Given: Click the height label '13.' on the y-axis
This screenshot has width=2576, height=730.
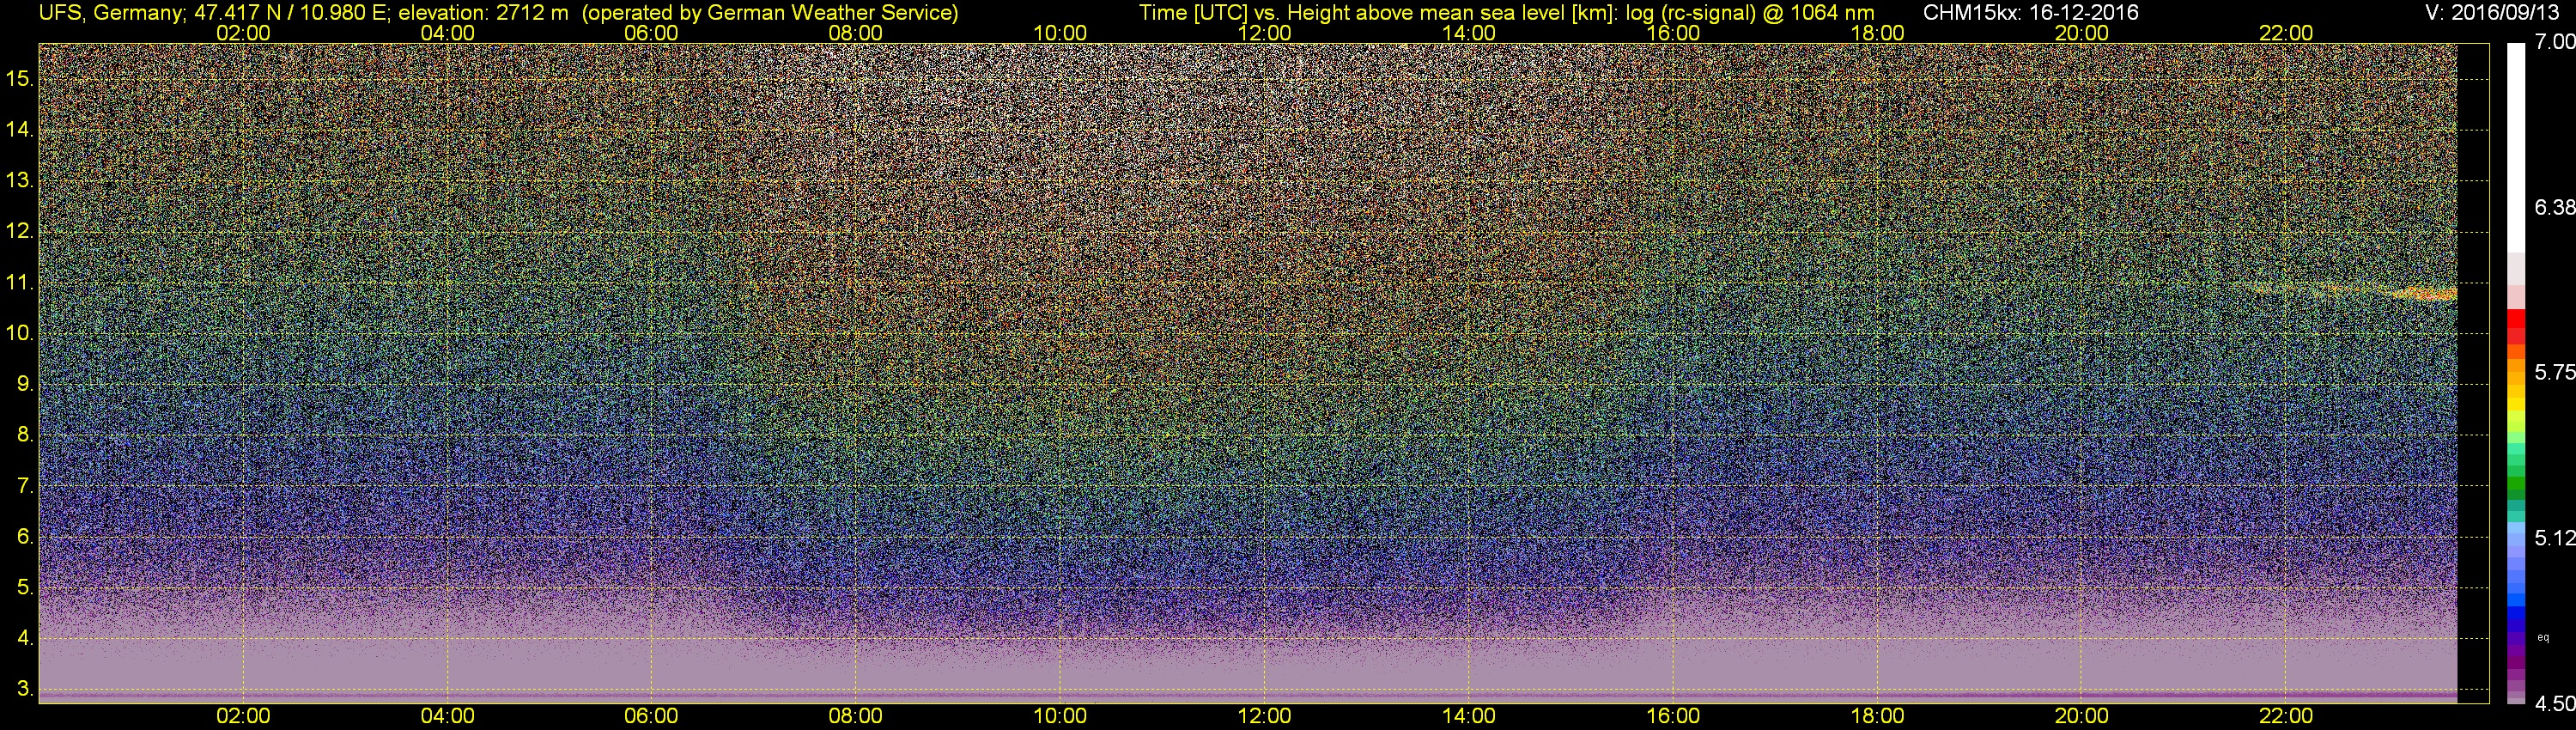Looking at the screenshot, I should coord(19,180).
